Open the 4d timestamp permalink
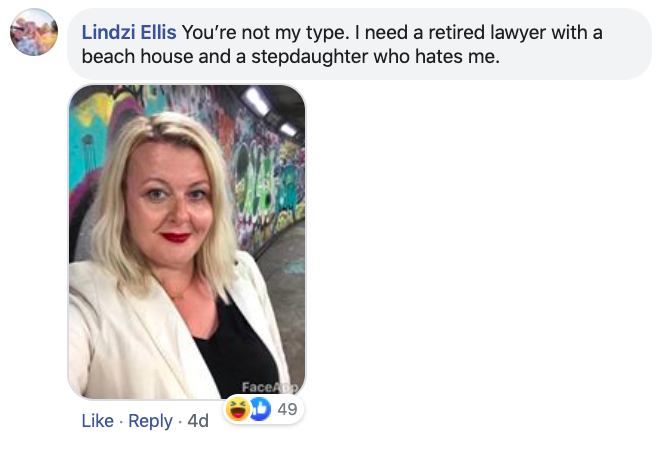 click(x=198, y=421)
